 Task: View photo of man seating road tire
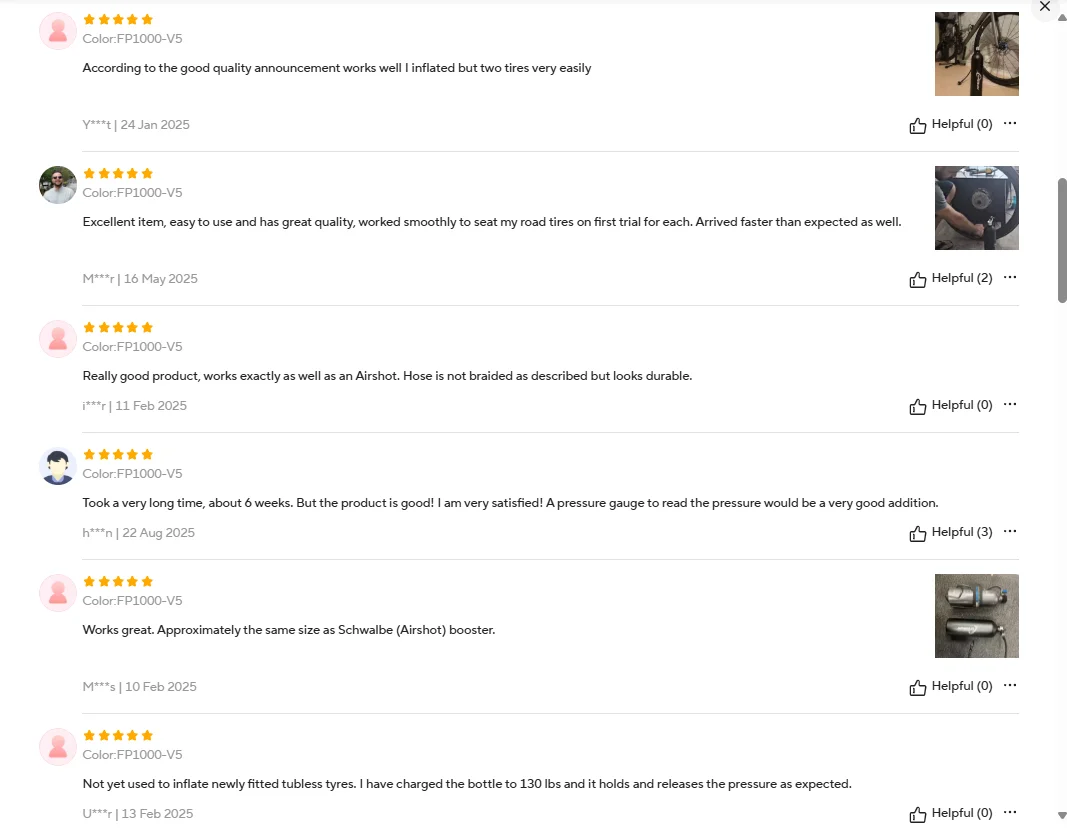tap(976, 207)
